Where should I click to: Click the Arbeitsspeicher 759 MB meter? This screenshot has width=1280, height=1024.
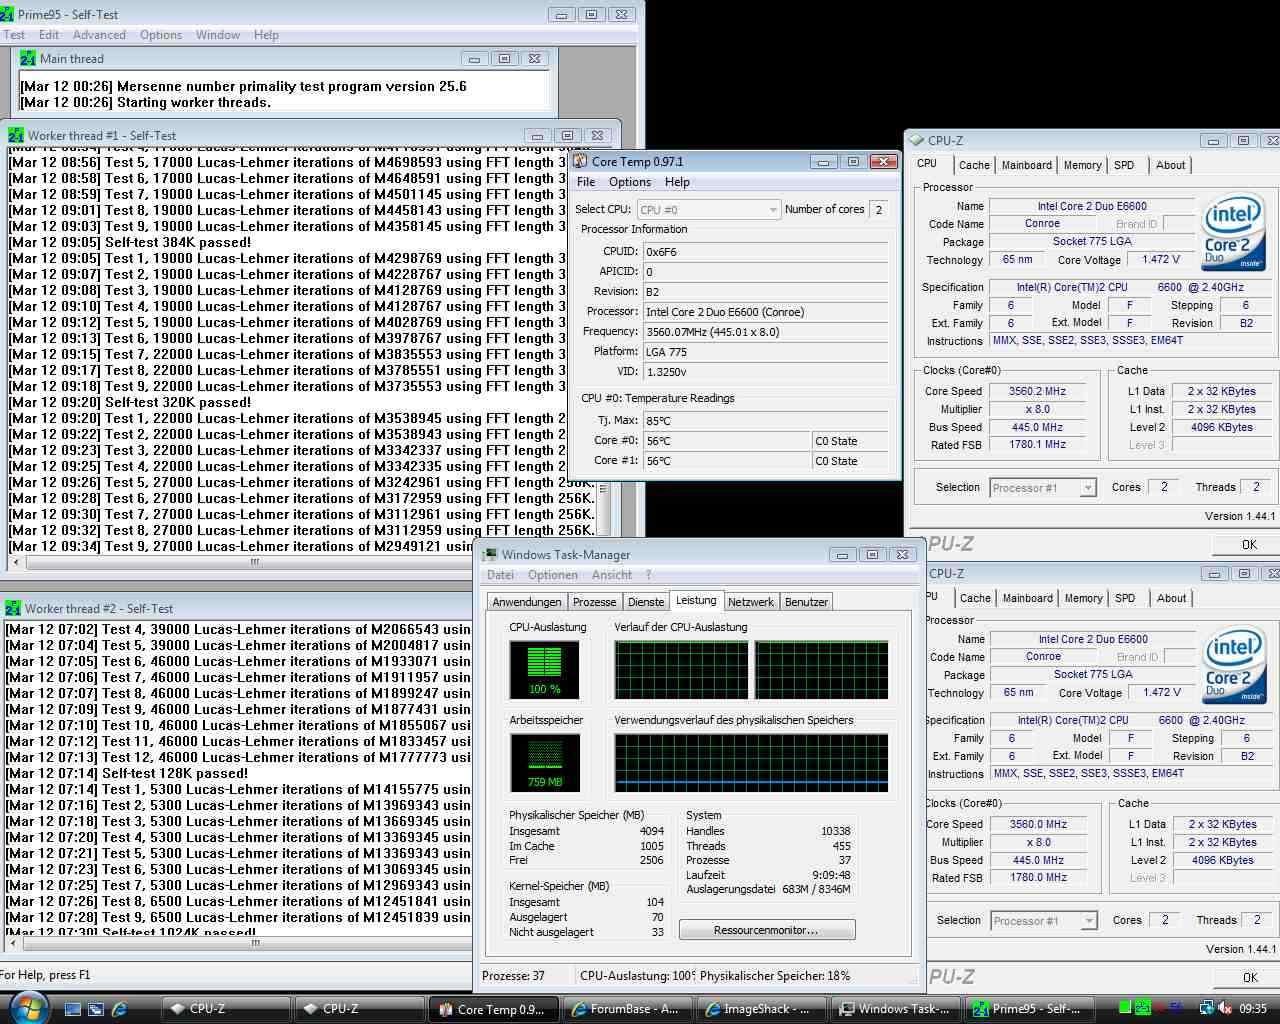pos(545,763)
